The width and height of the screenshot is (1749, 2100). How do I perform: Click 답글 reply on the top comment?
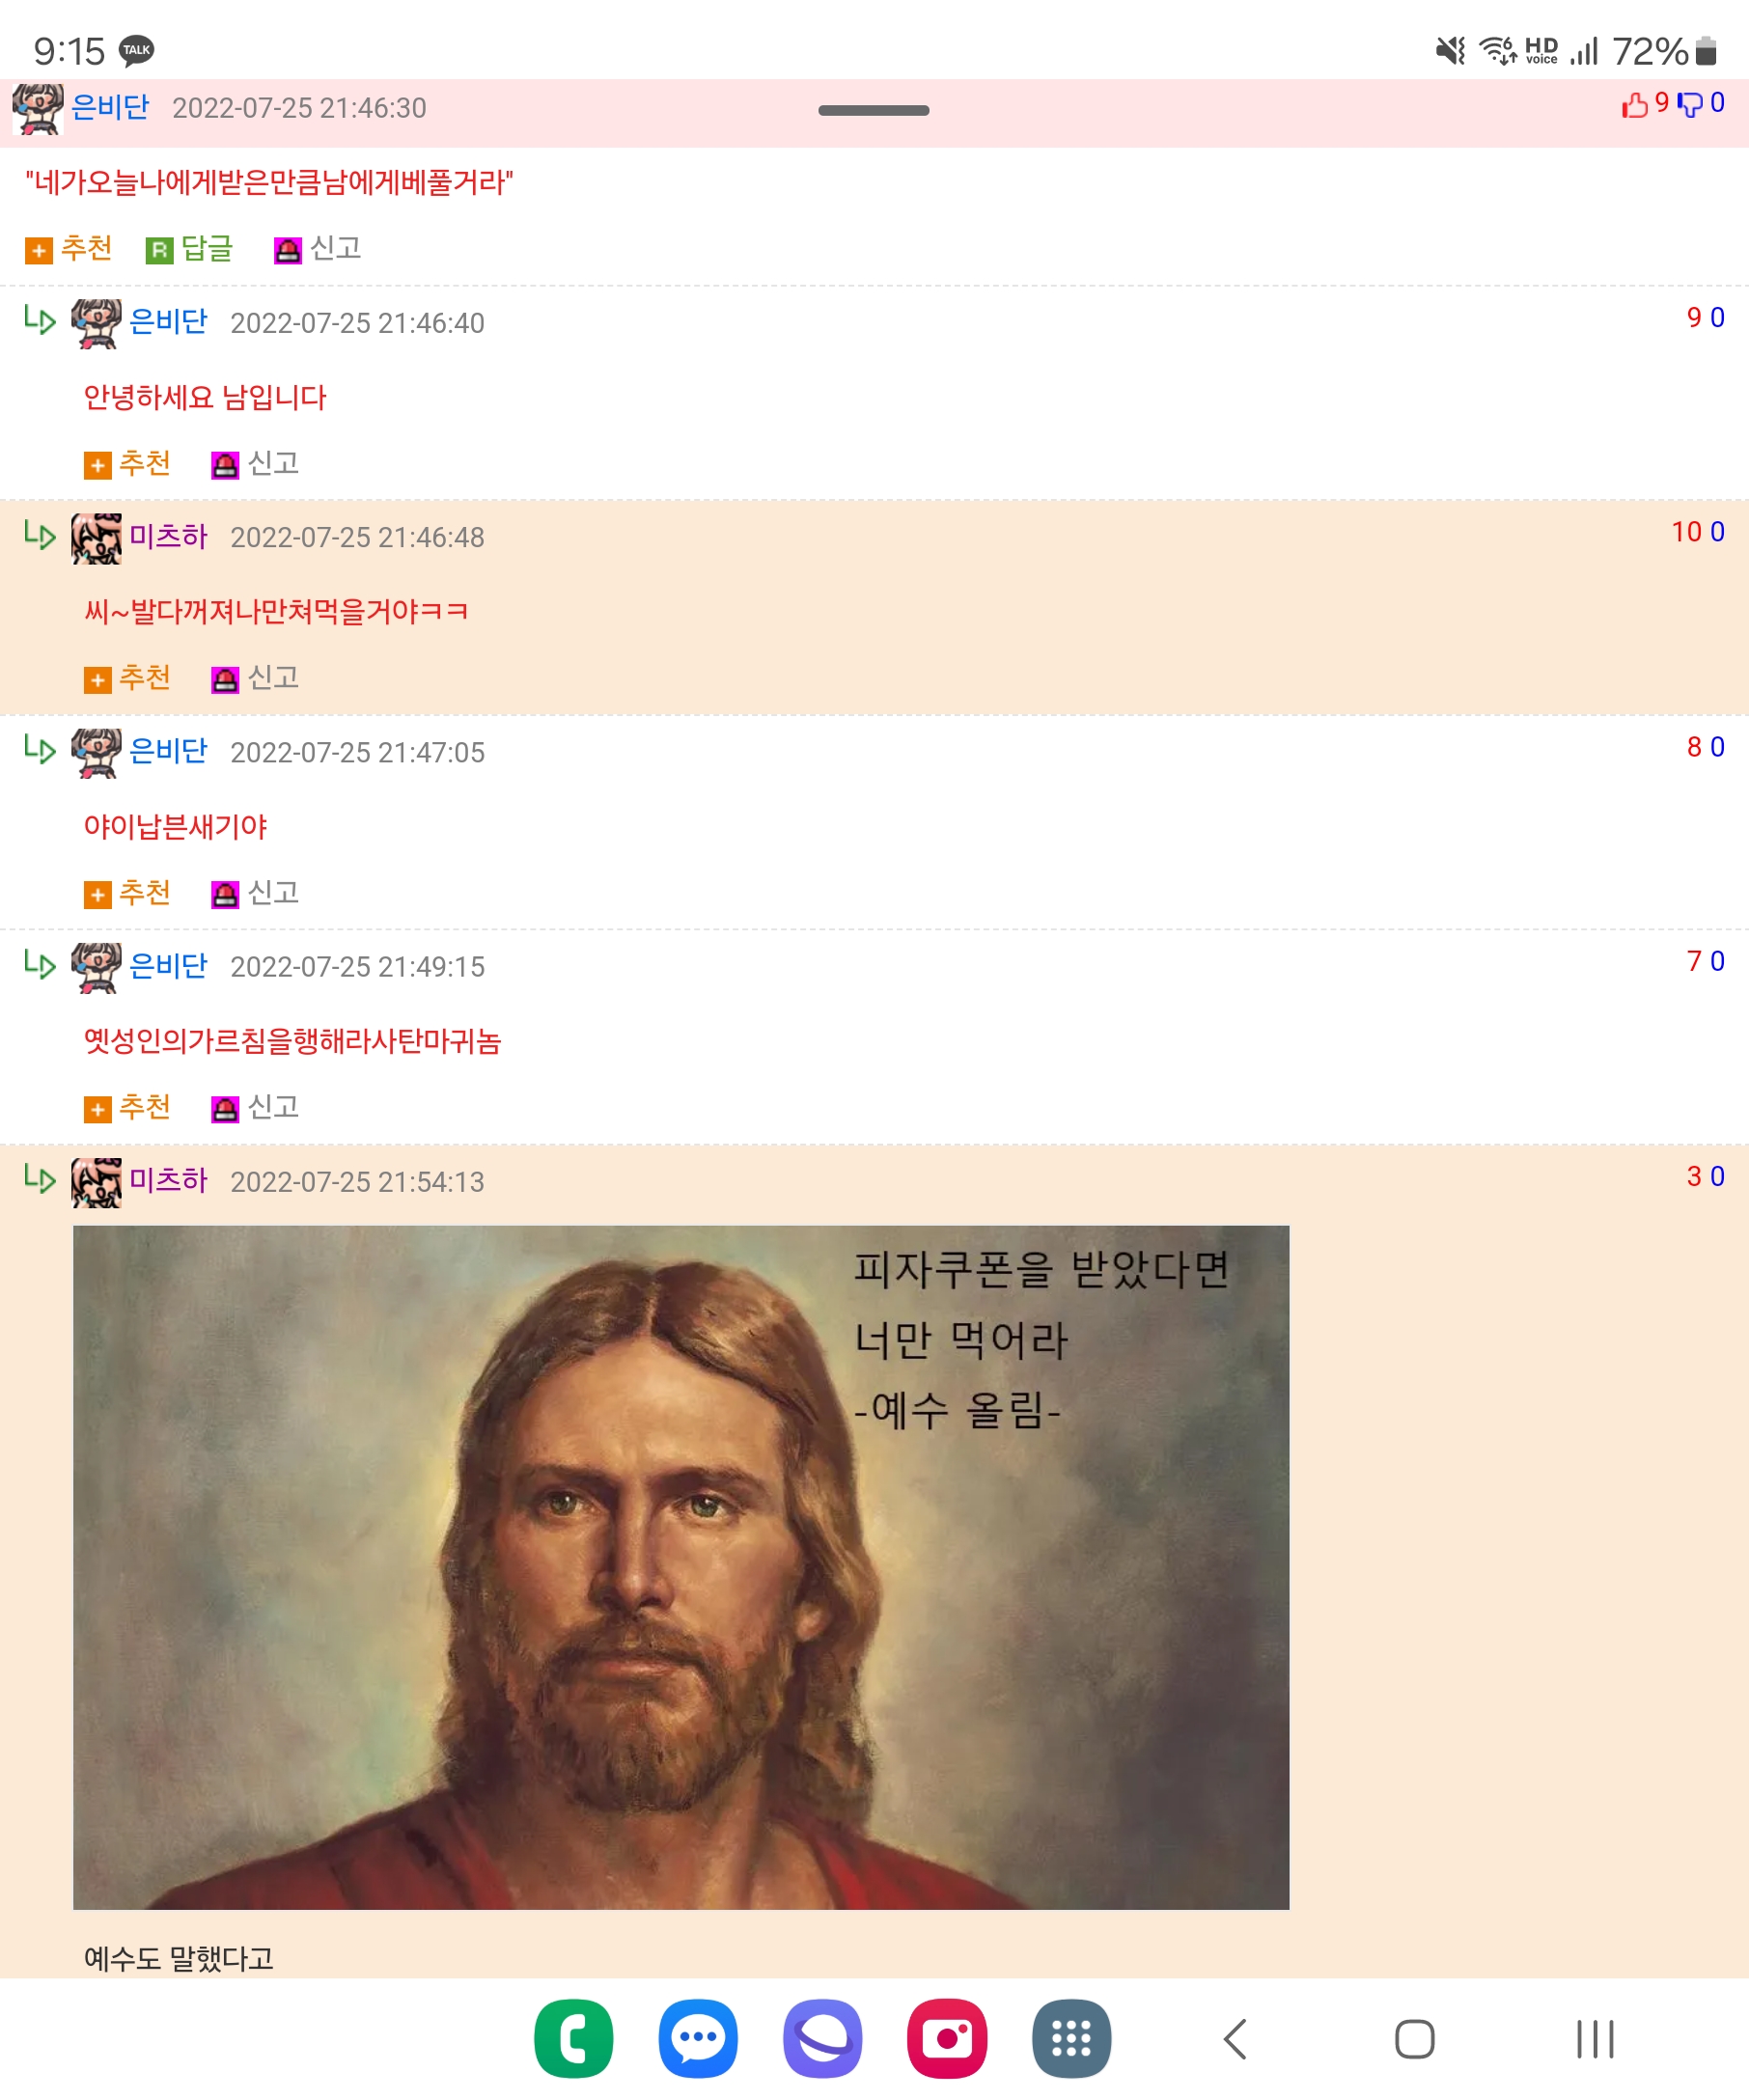click(x=190, y=248)
